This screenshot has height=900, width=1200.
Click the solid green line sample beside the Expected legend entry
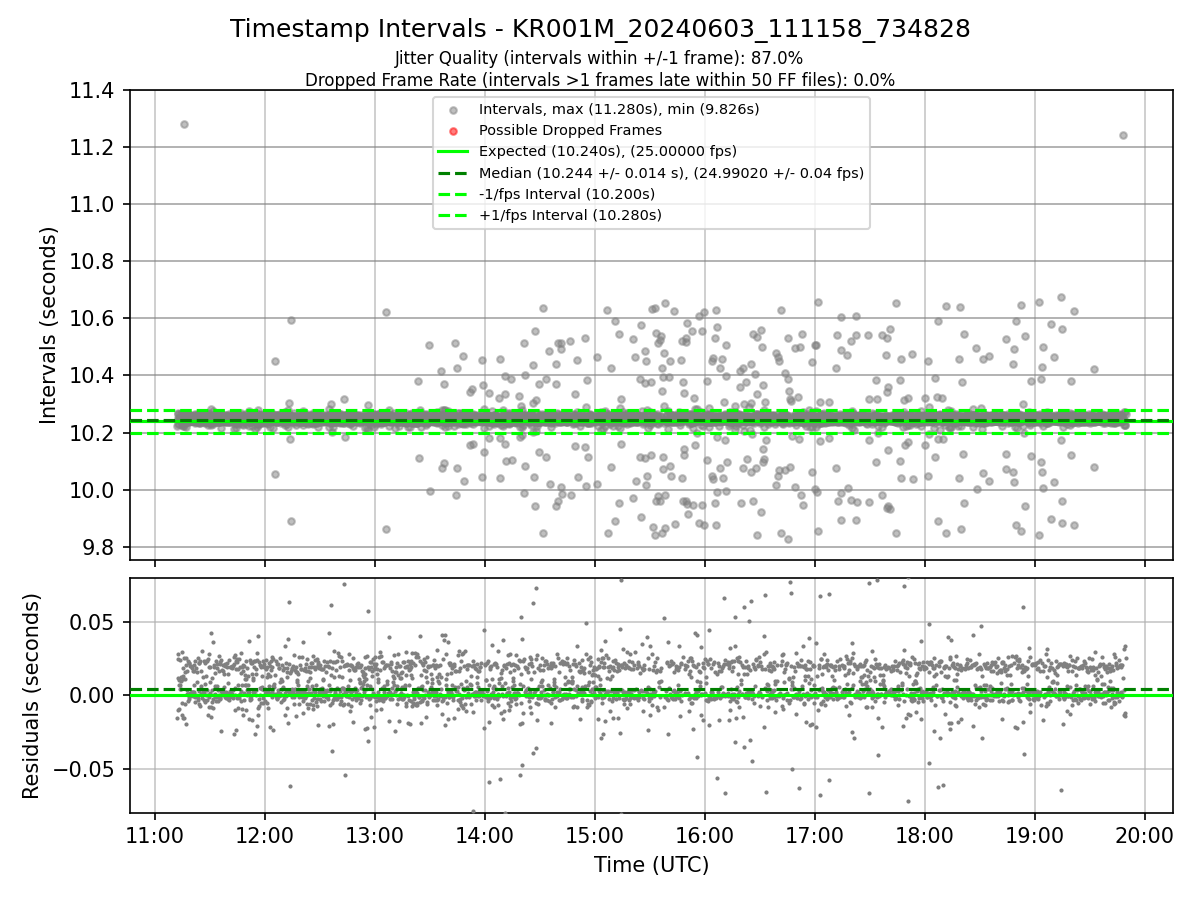[454, 152]
